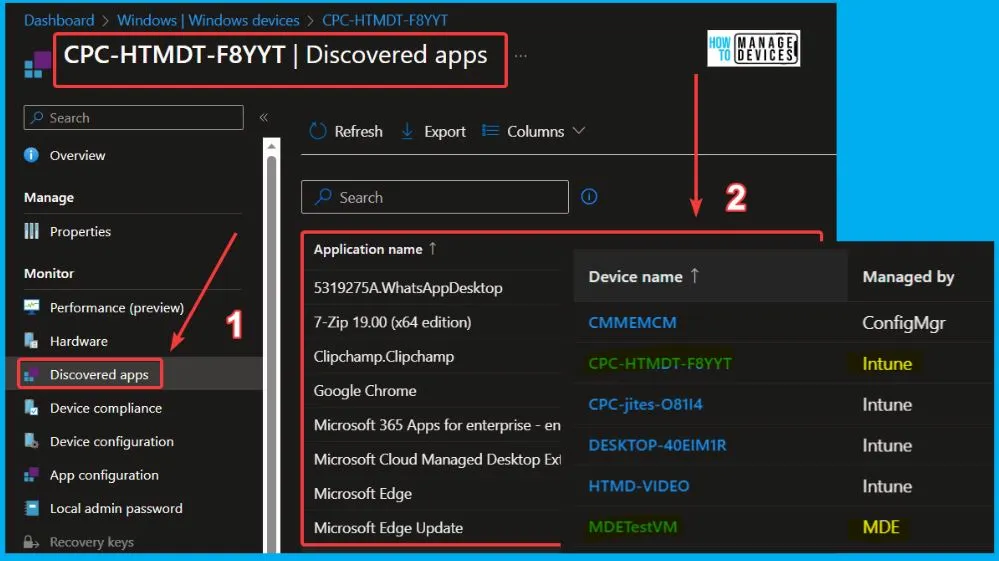This screenshot has width=999, height=561.
Task: Click the Recovery keys lock icon
Action: coord(31,542)
